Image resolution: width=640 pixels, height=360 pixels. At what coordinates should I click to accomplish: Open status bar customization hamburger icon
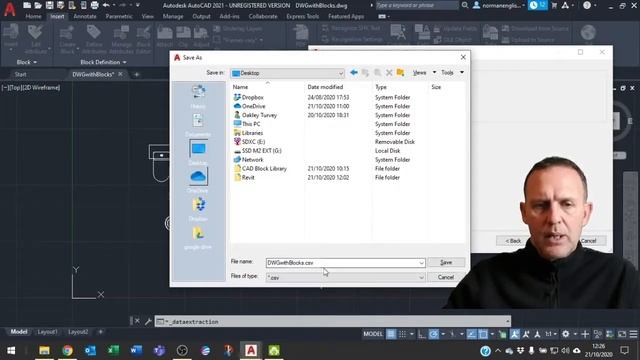(633, 334)
